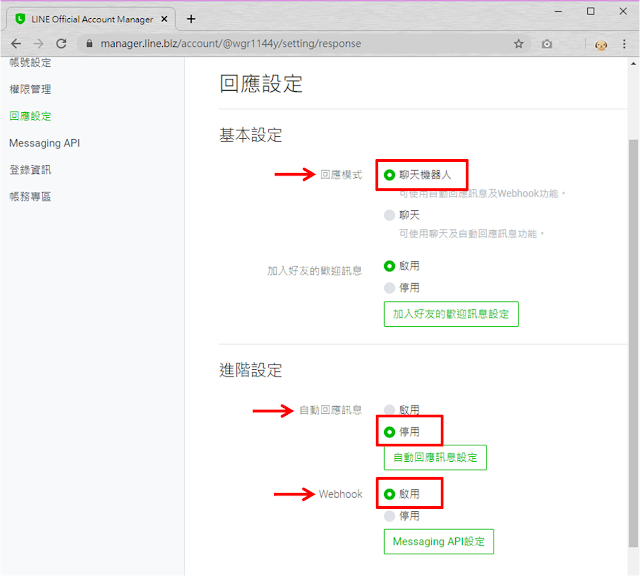Open 登錄資訊 in the sidebar
Image resolution: width=640 pixels, height=576 pixels.
click(x=30, y=170)
